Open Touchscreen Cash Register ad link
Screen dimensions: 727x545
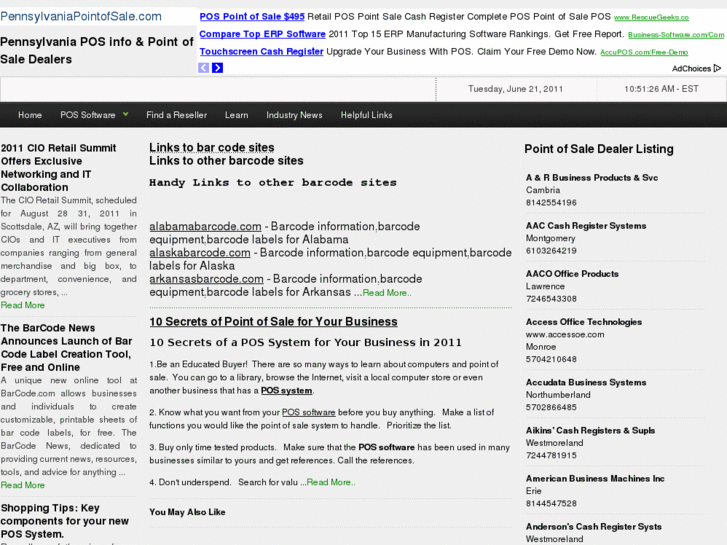click(x=261, y=51)
